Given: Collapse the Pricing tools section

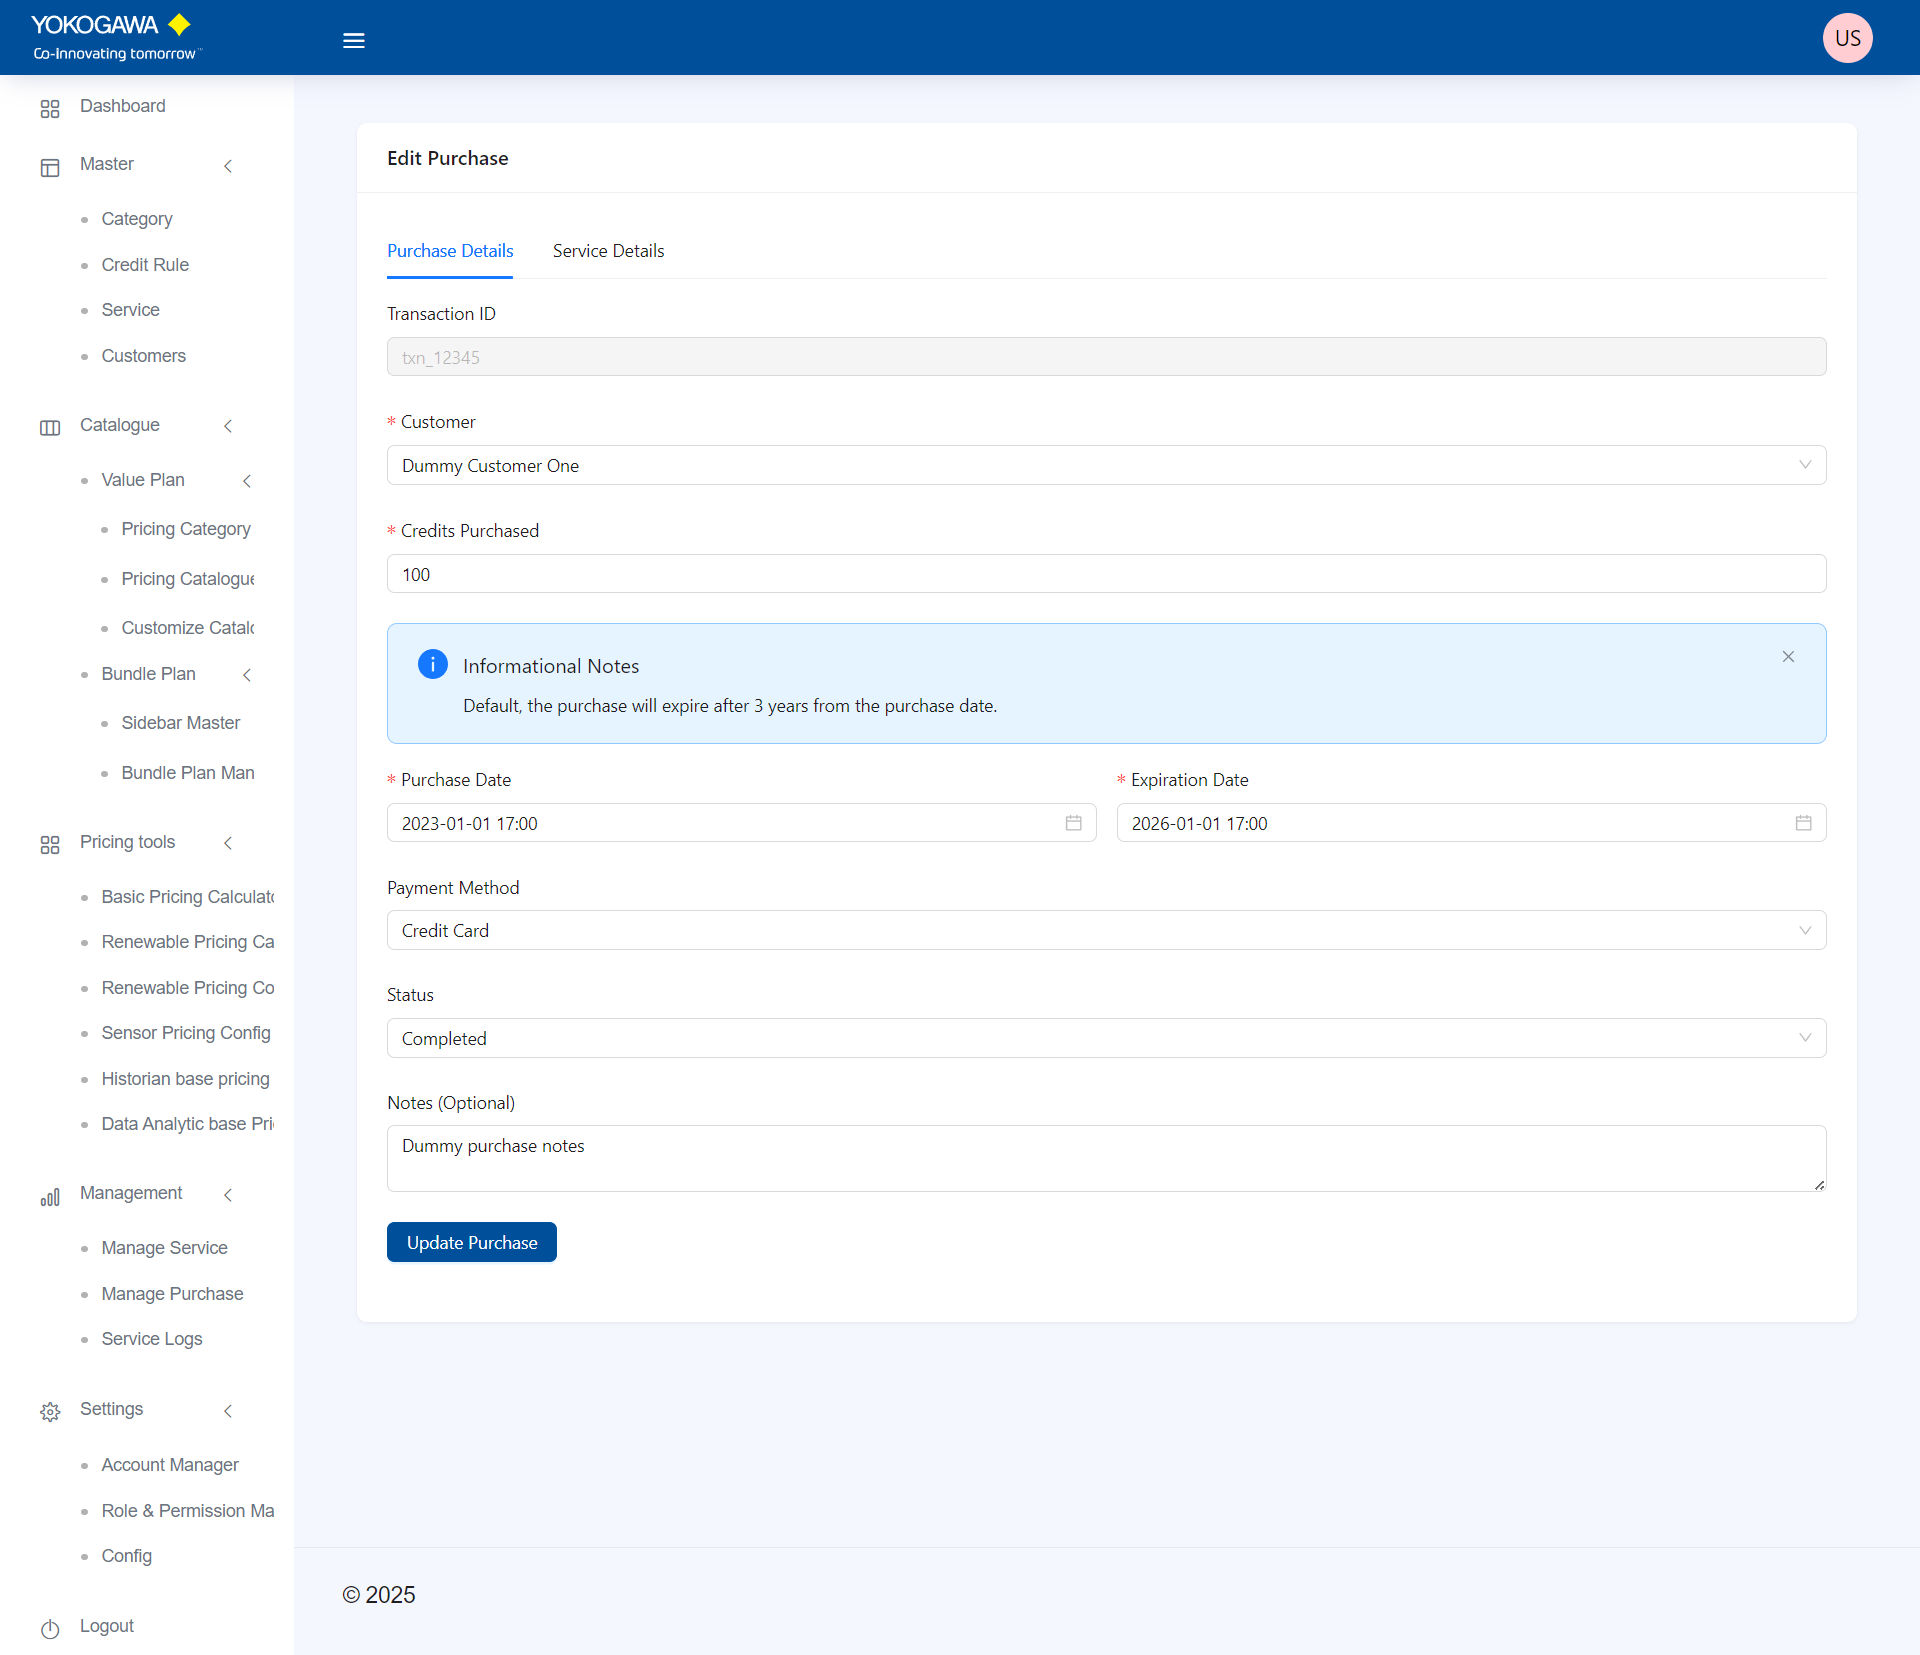Looking at the screenshot, I should [228, 843].
